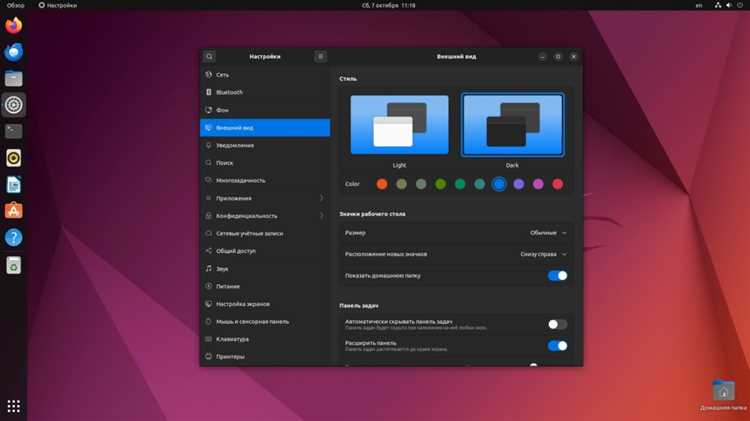Select the Внешний вид sidebar item
The height and width of the screenshot is (421, 750).
pos(265,128)
